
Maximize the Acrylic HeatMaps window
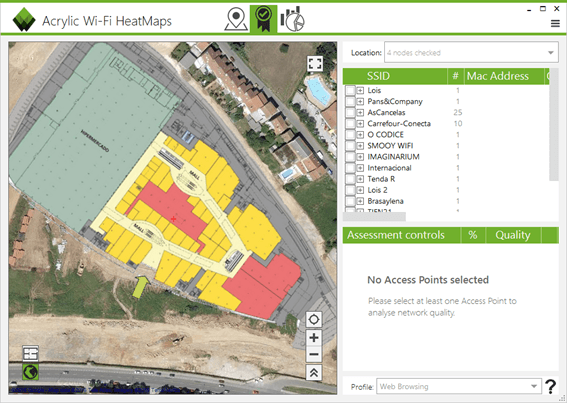(x=543, y=9)
